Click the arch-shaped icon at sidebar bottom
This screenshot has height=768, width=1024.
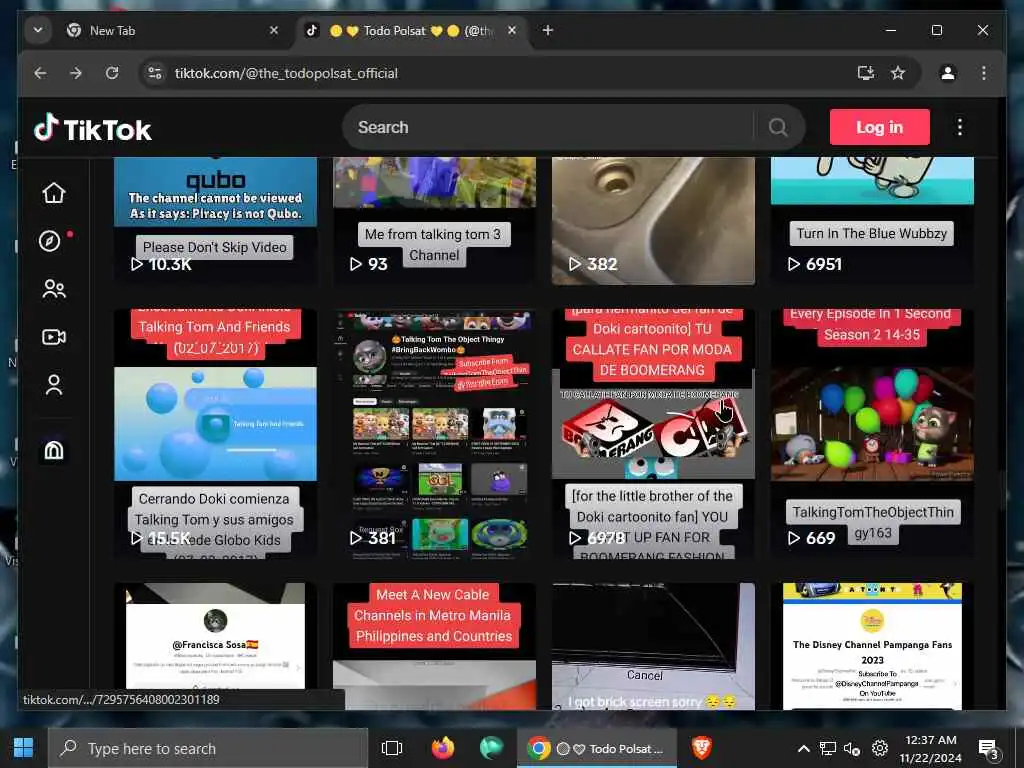(x=54, y=450)
